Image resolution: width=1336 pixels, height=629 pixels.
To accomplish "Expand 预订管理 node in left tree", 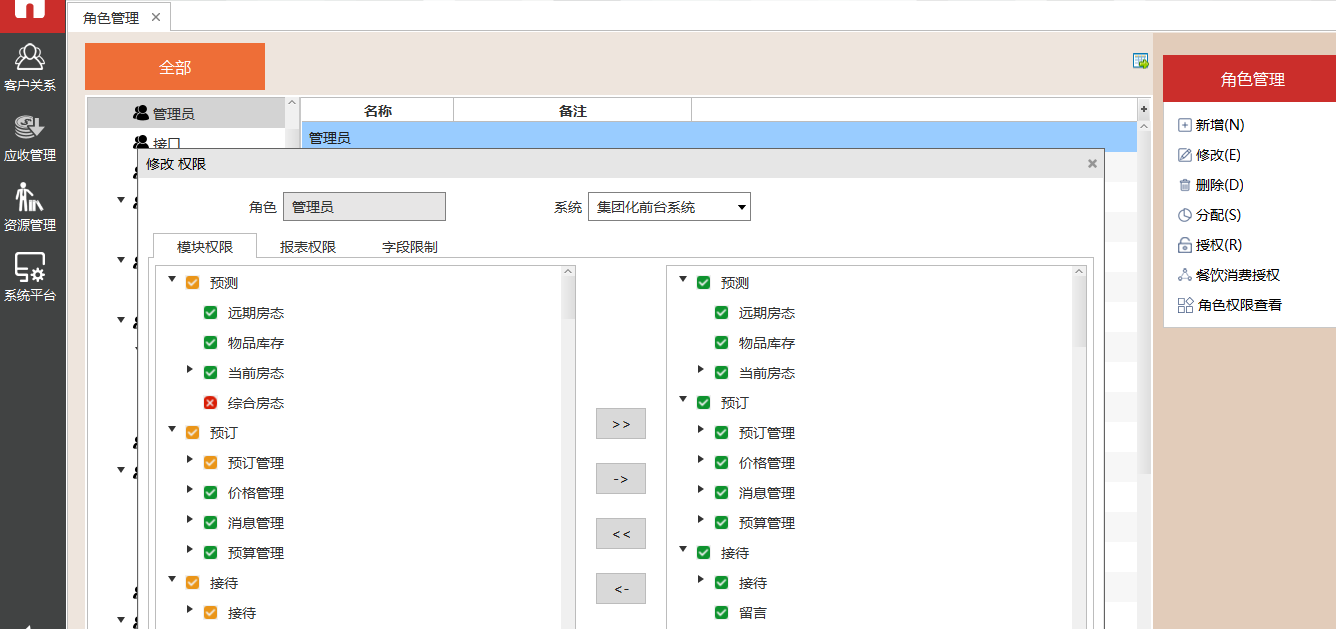I will coord(190,461).
